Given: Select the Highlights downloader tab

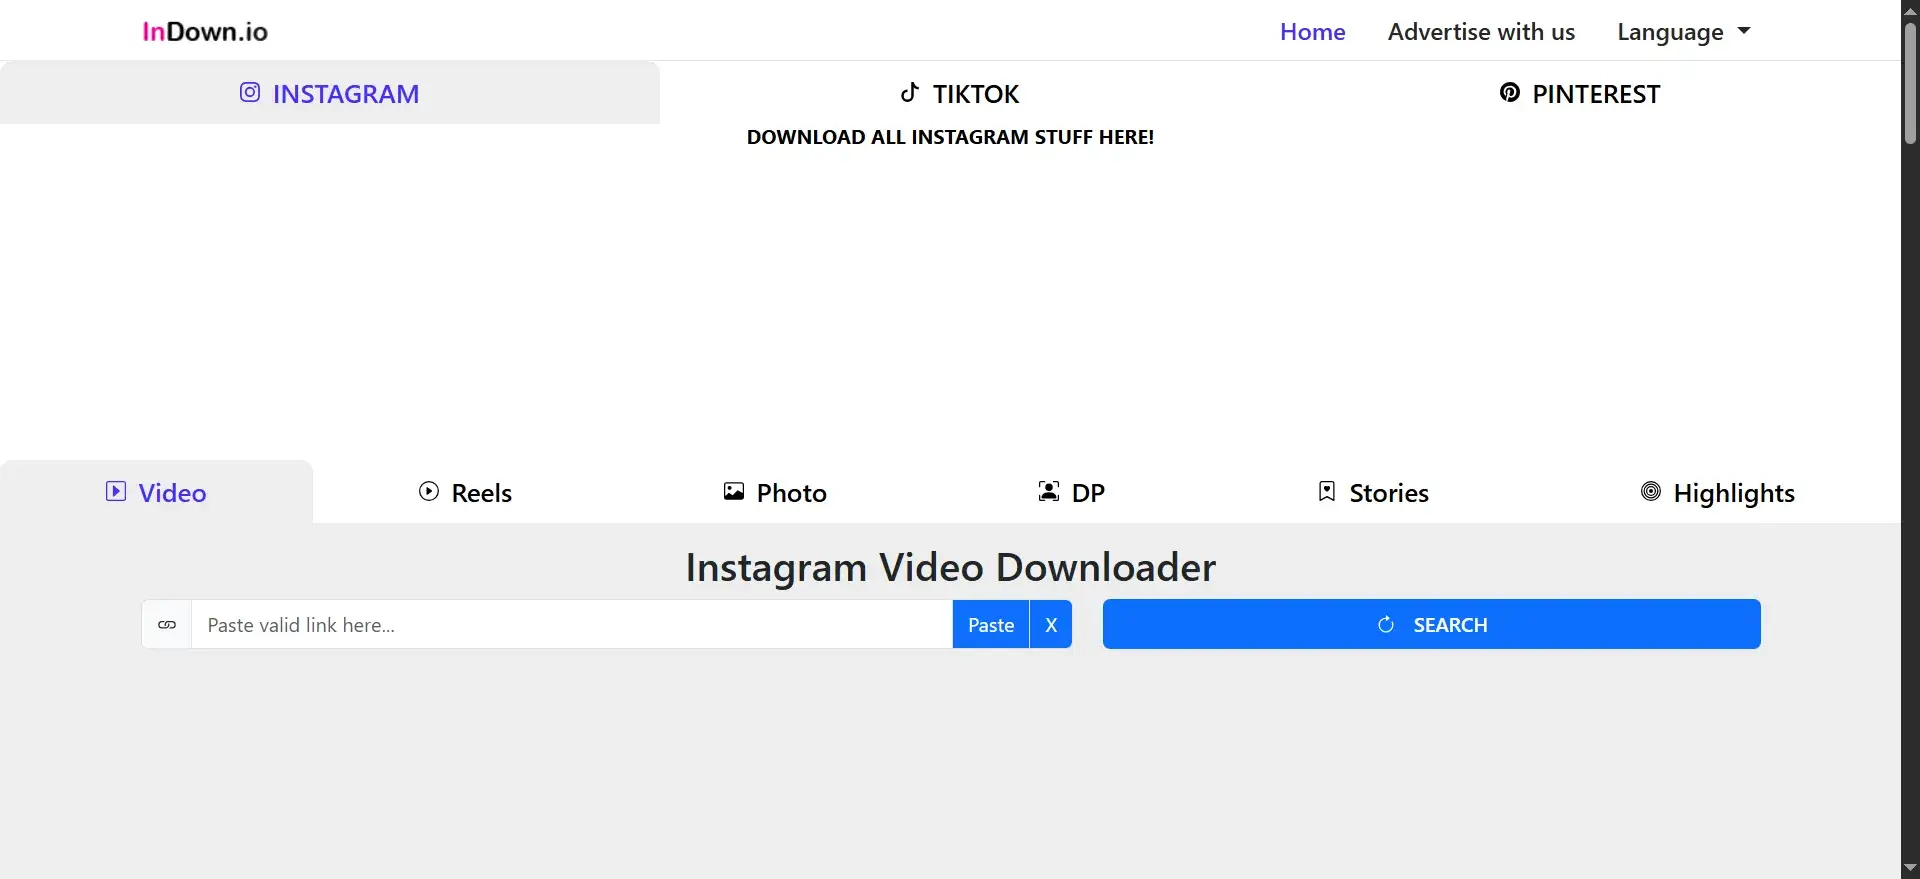Looking at the screenshot, I should 1718,492.
